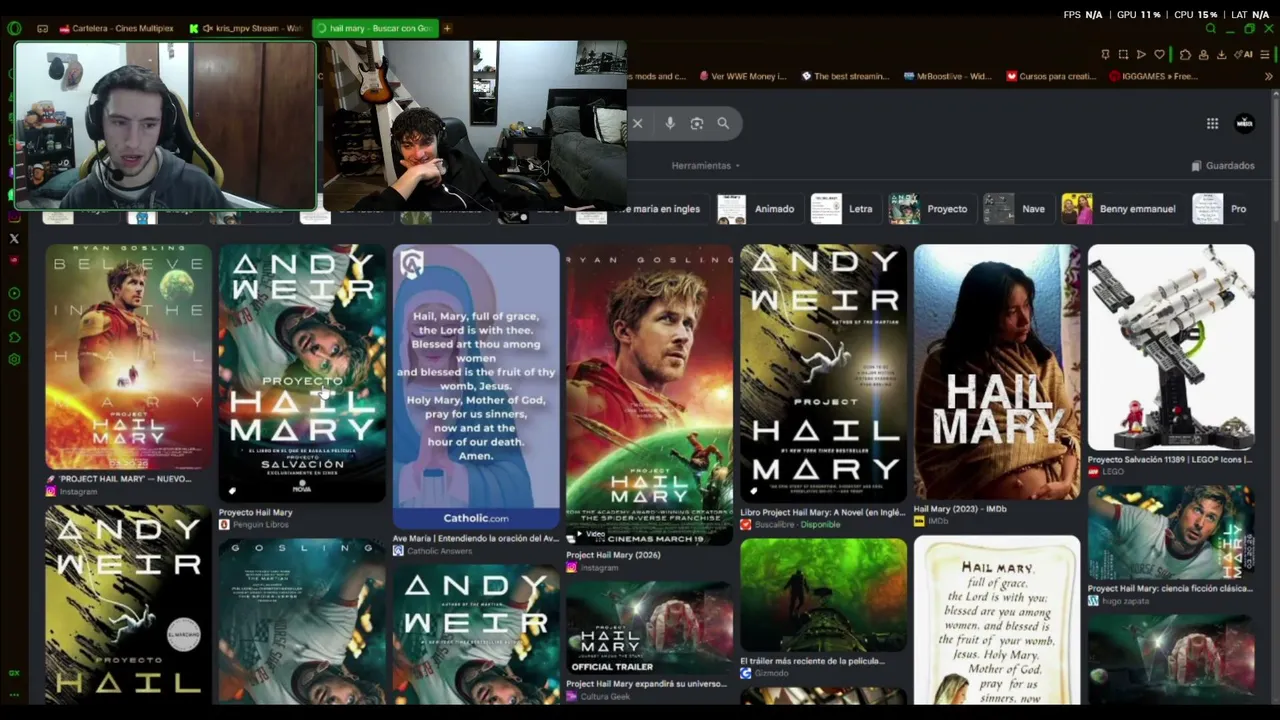1280x720 pixels.
Task: Open the player toolbar icon
Action: [x=1141, y=54]
